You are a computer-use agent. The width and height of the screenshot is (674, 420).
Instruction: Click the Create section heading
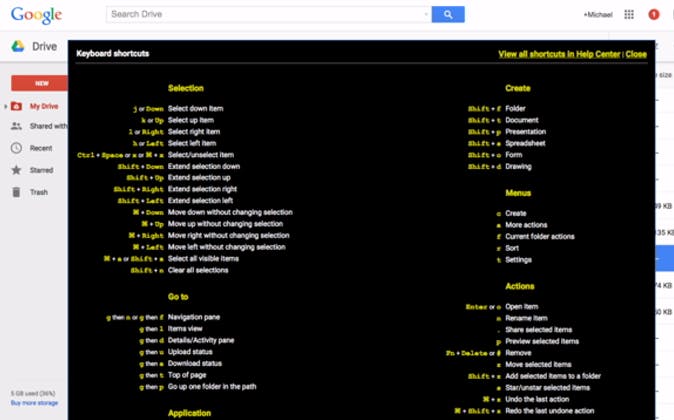click(x=518, y=88)
